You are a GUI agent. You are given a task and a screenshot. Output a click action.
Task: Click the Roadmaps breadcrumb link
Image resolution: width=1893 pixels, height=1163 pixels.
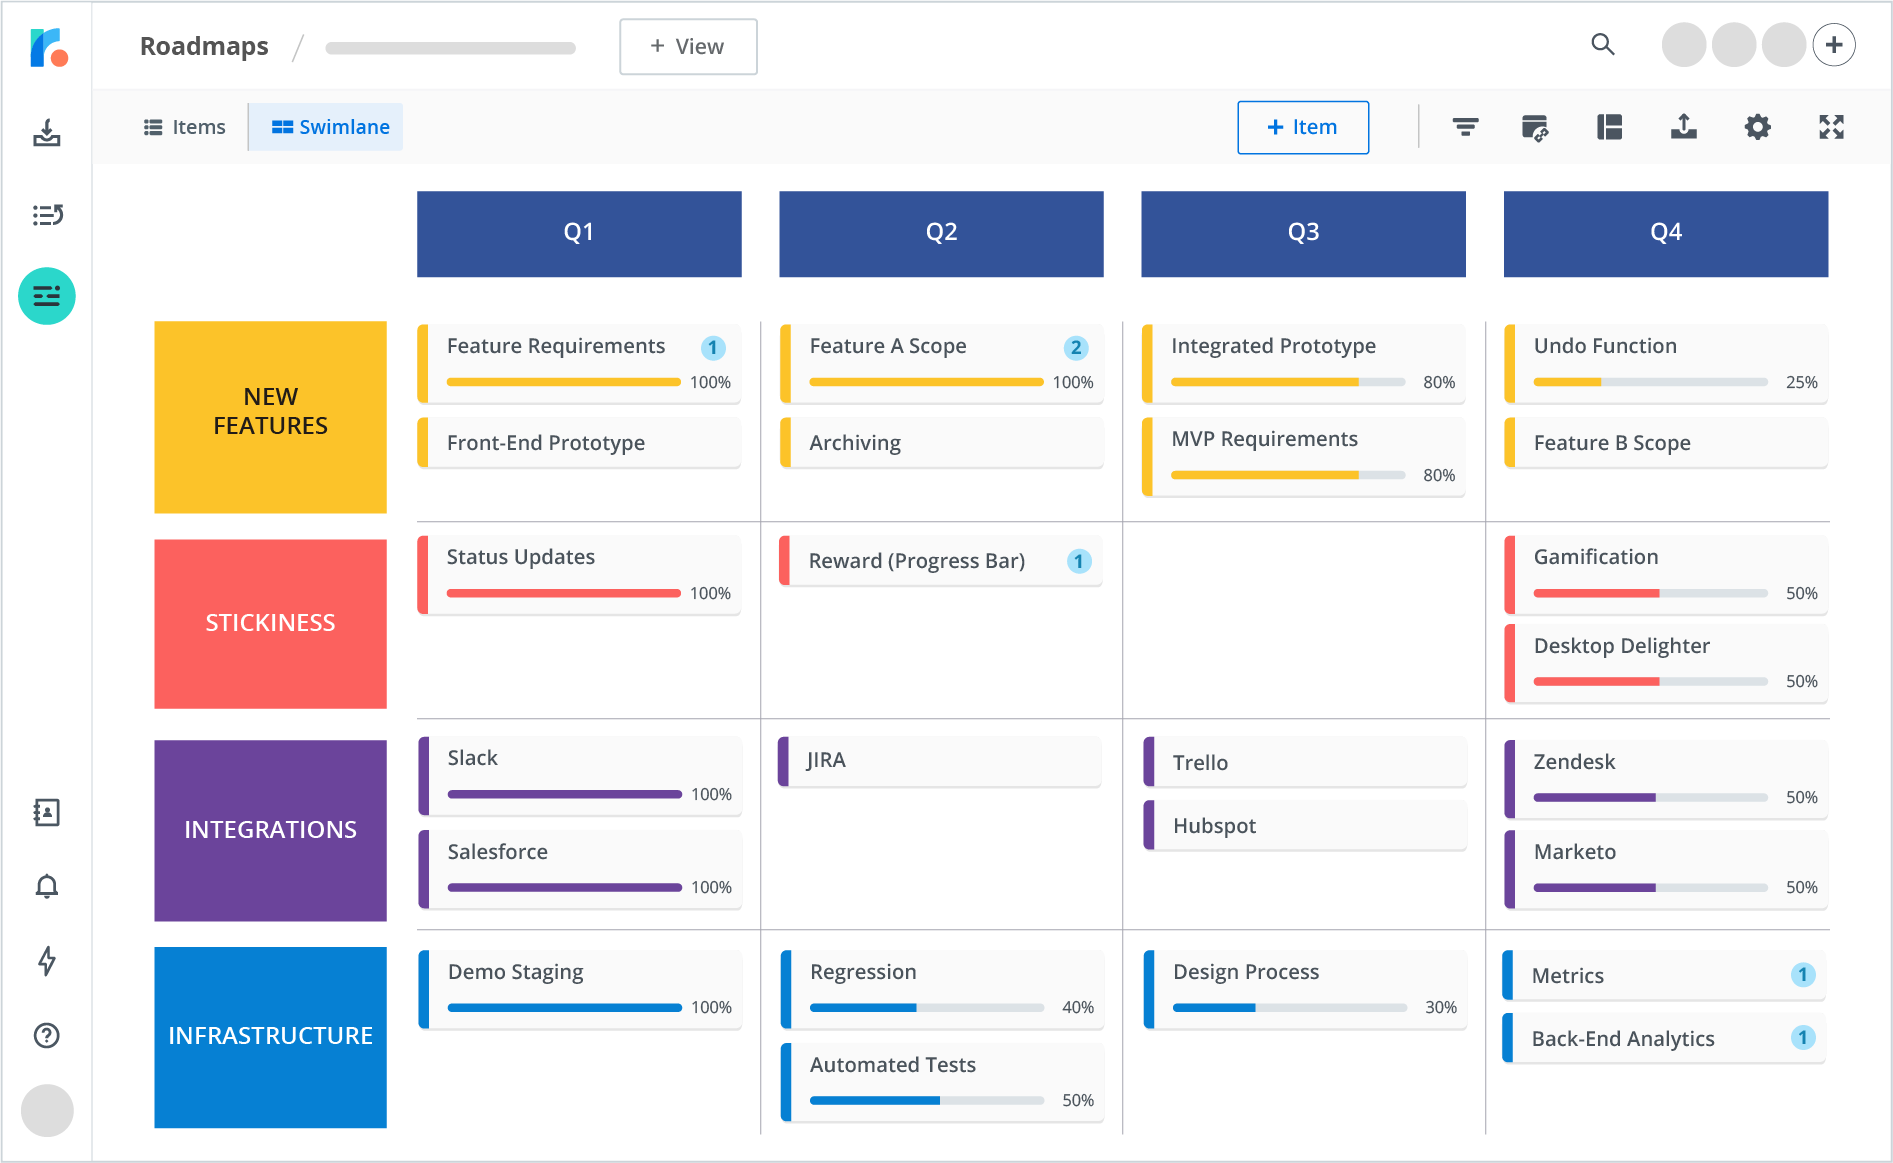(203, 45)
